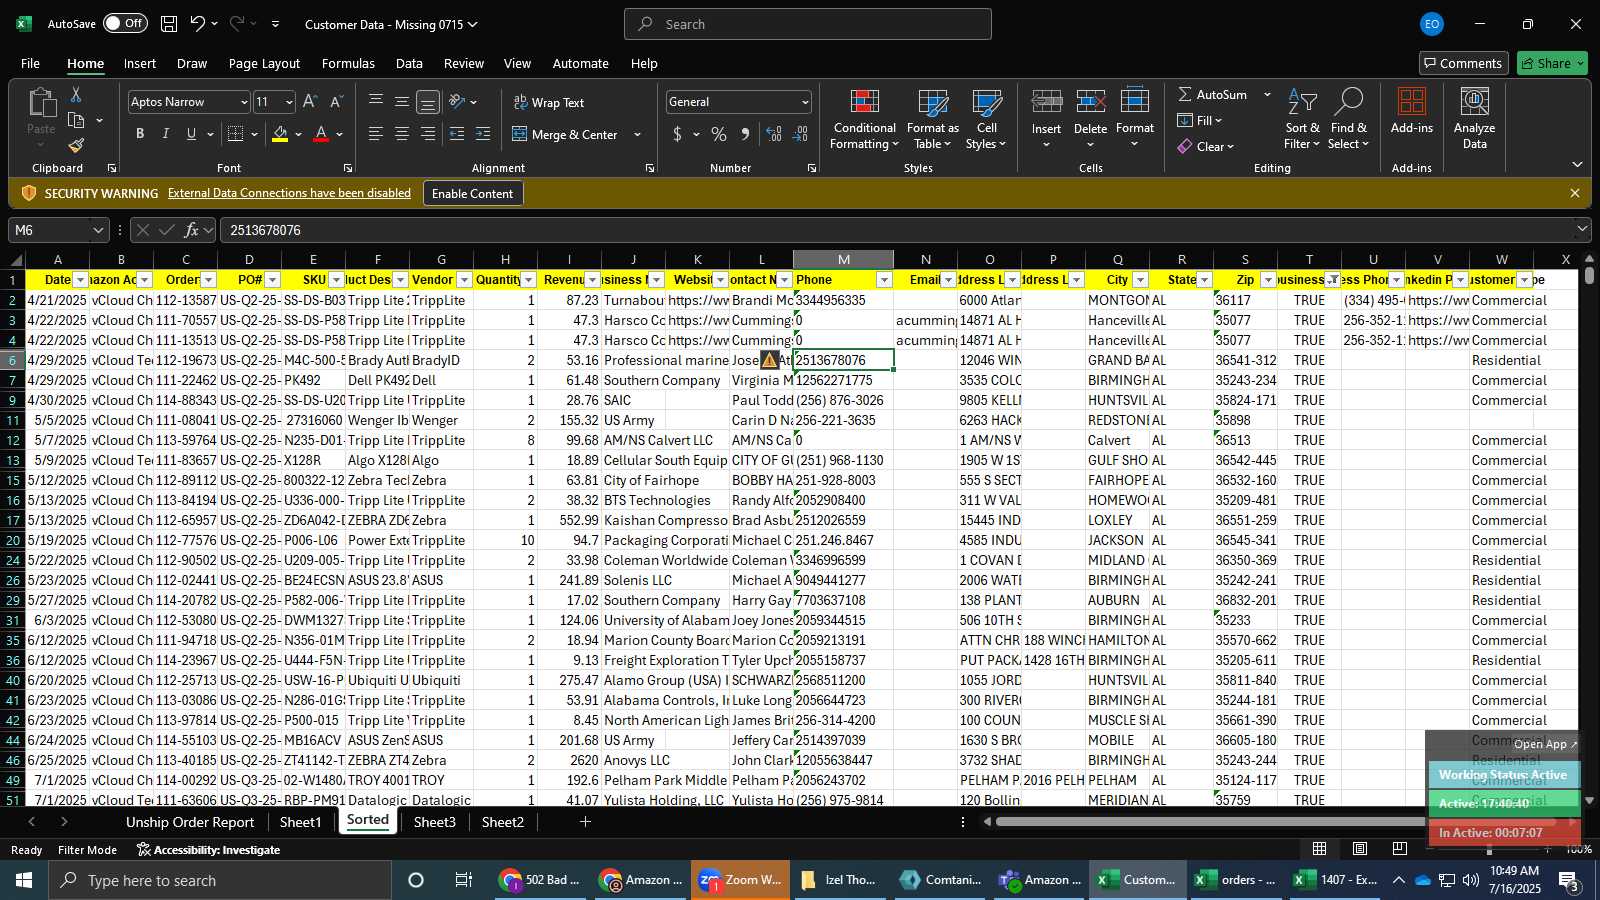1600x900 pixels.
Task: Apply Percent Style icon
Action: pyautogui.click(x=719, y=134)
